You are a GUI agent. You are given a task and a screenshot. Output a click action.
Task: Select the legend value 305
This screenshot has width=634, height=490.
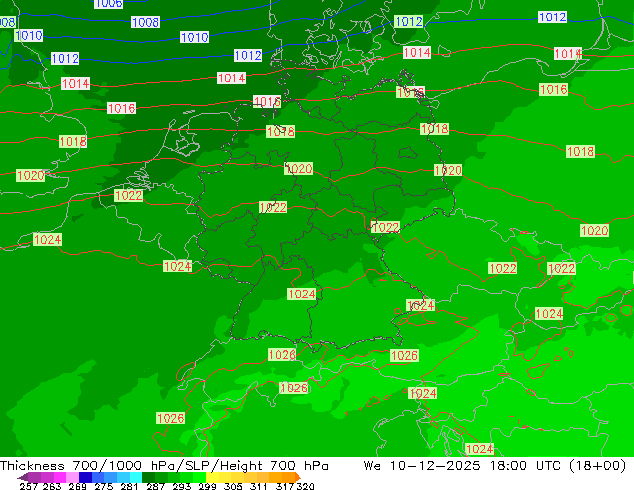[x=233, y=486]
